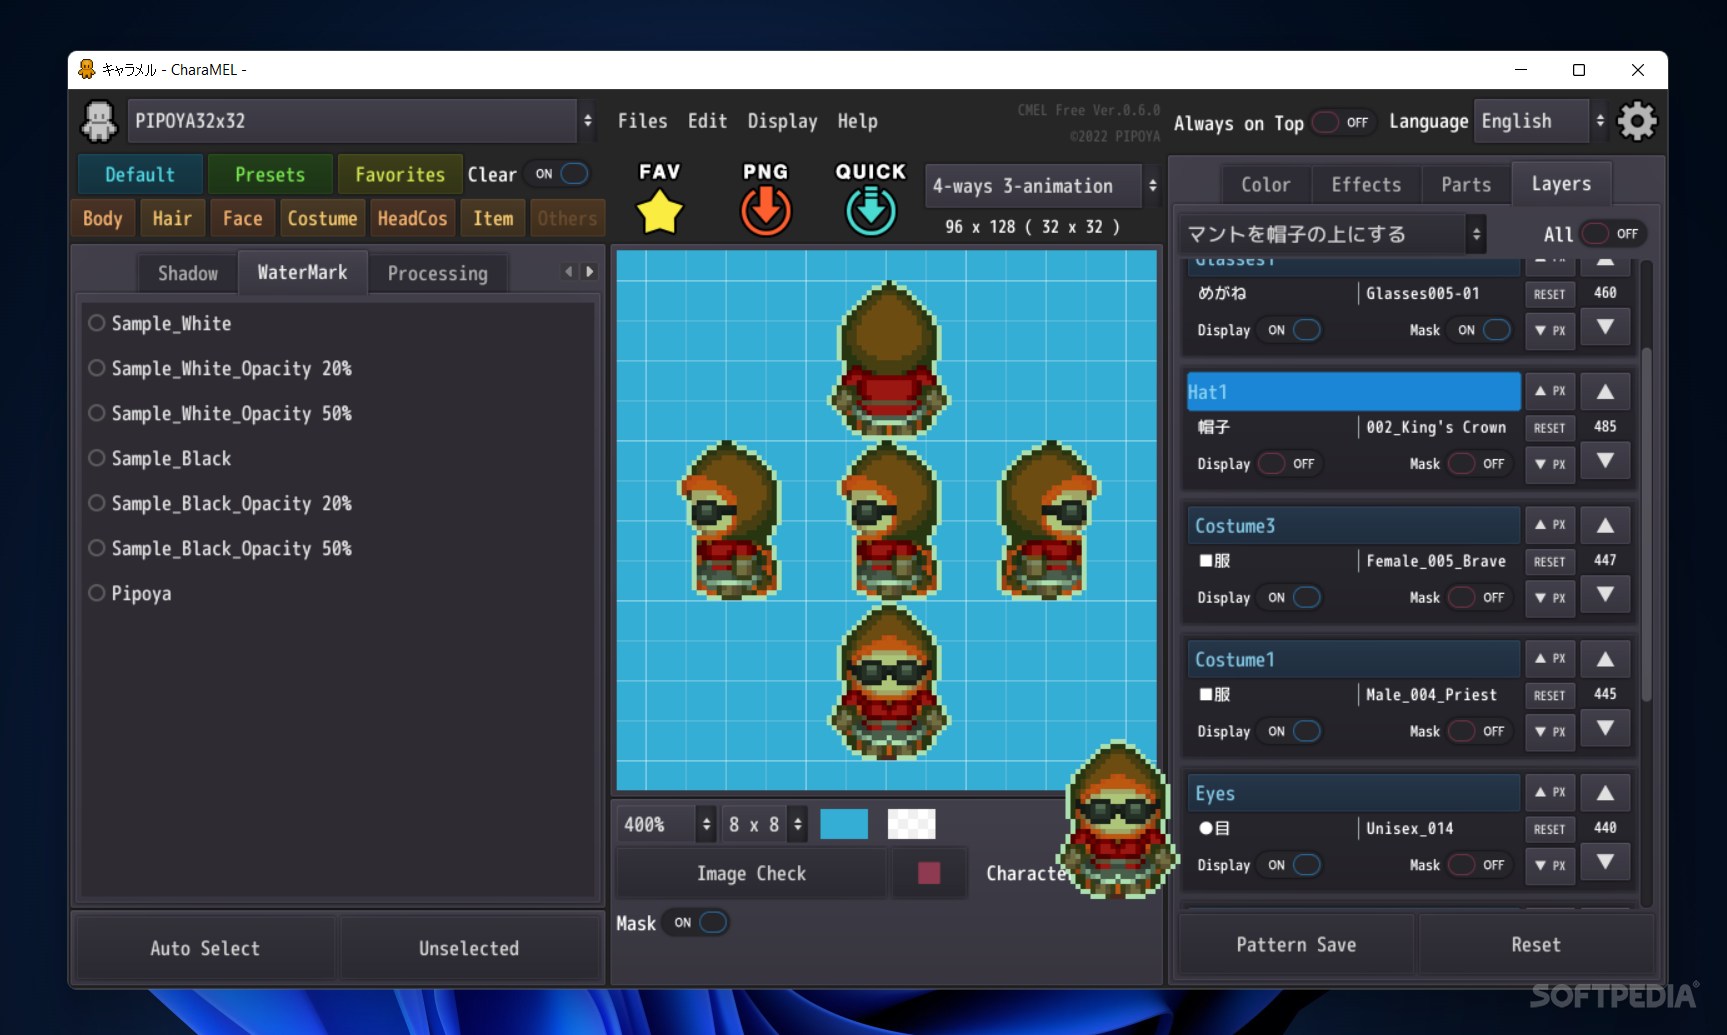Viewport: 1727px width, 1035px height.
Task: Click the QUICK save download icon
Action: (x=871, y=211)
